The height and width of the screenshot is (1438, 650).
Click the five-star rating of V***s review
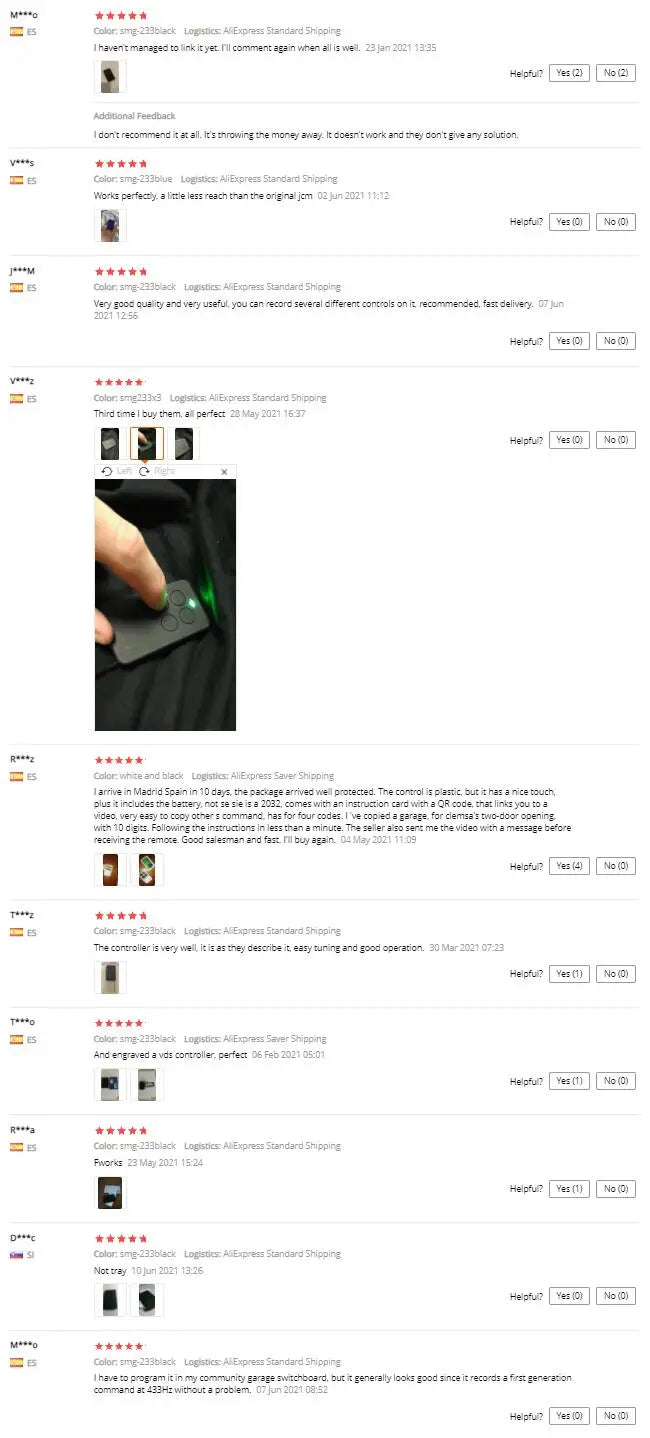(x=120, y=163)
